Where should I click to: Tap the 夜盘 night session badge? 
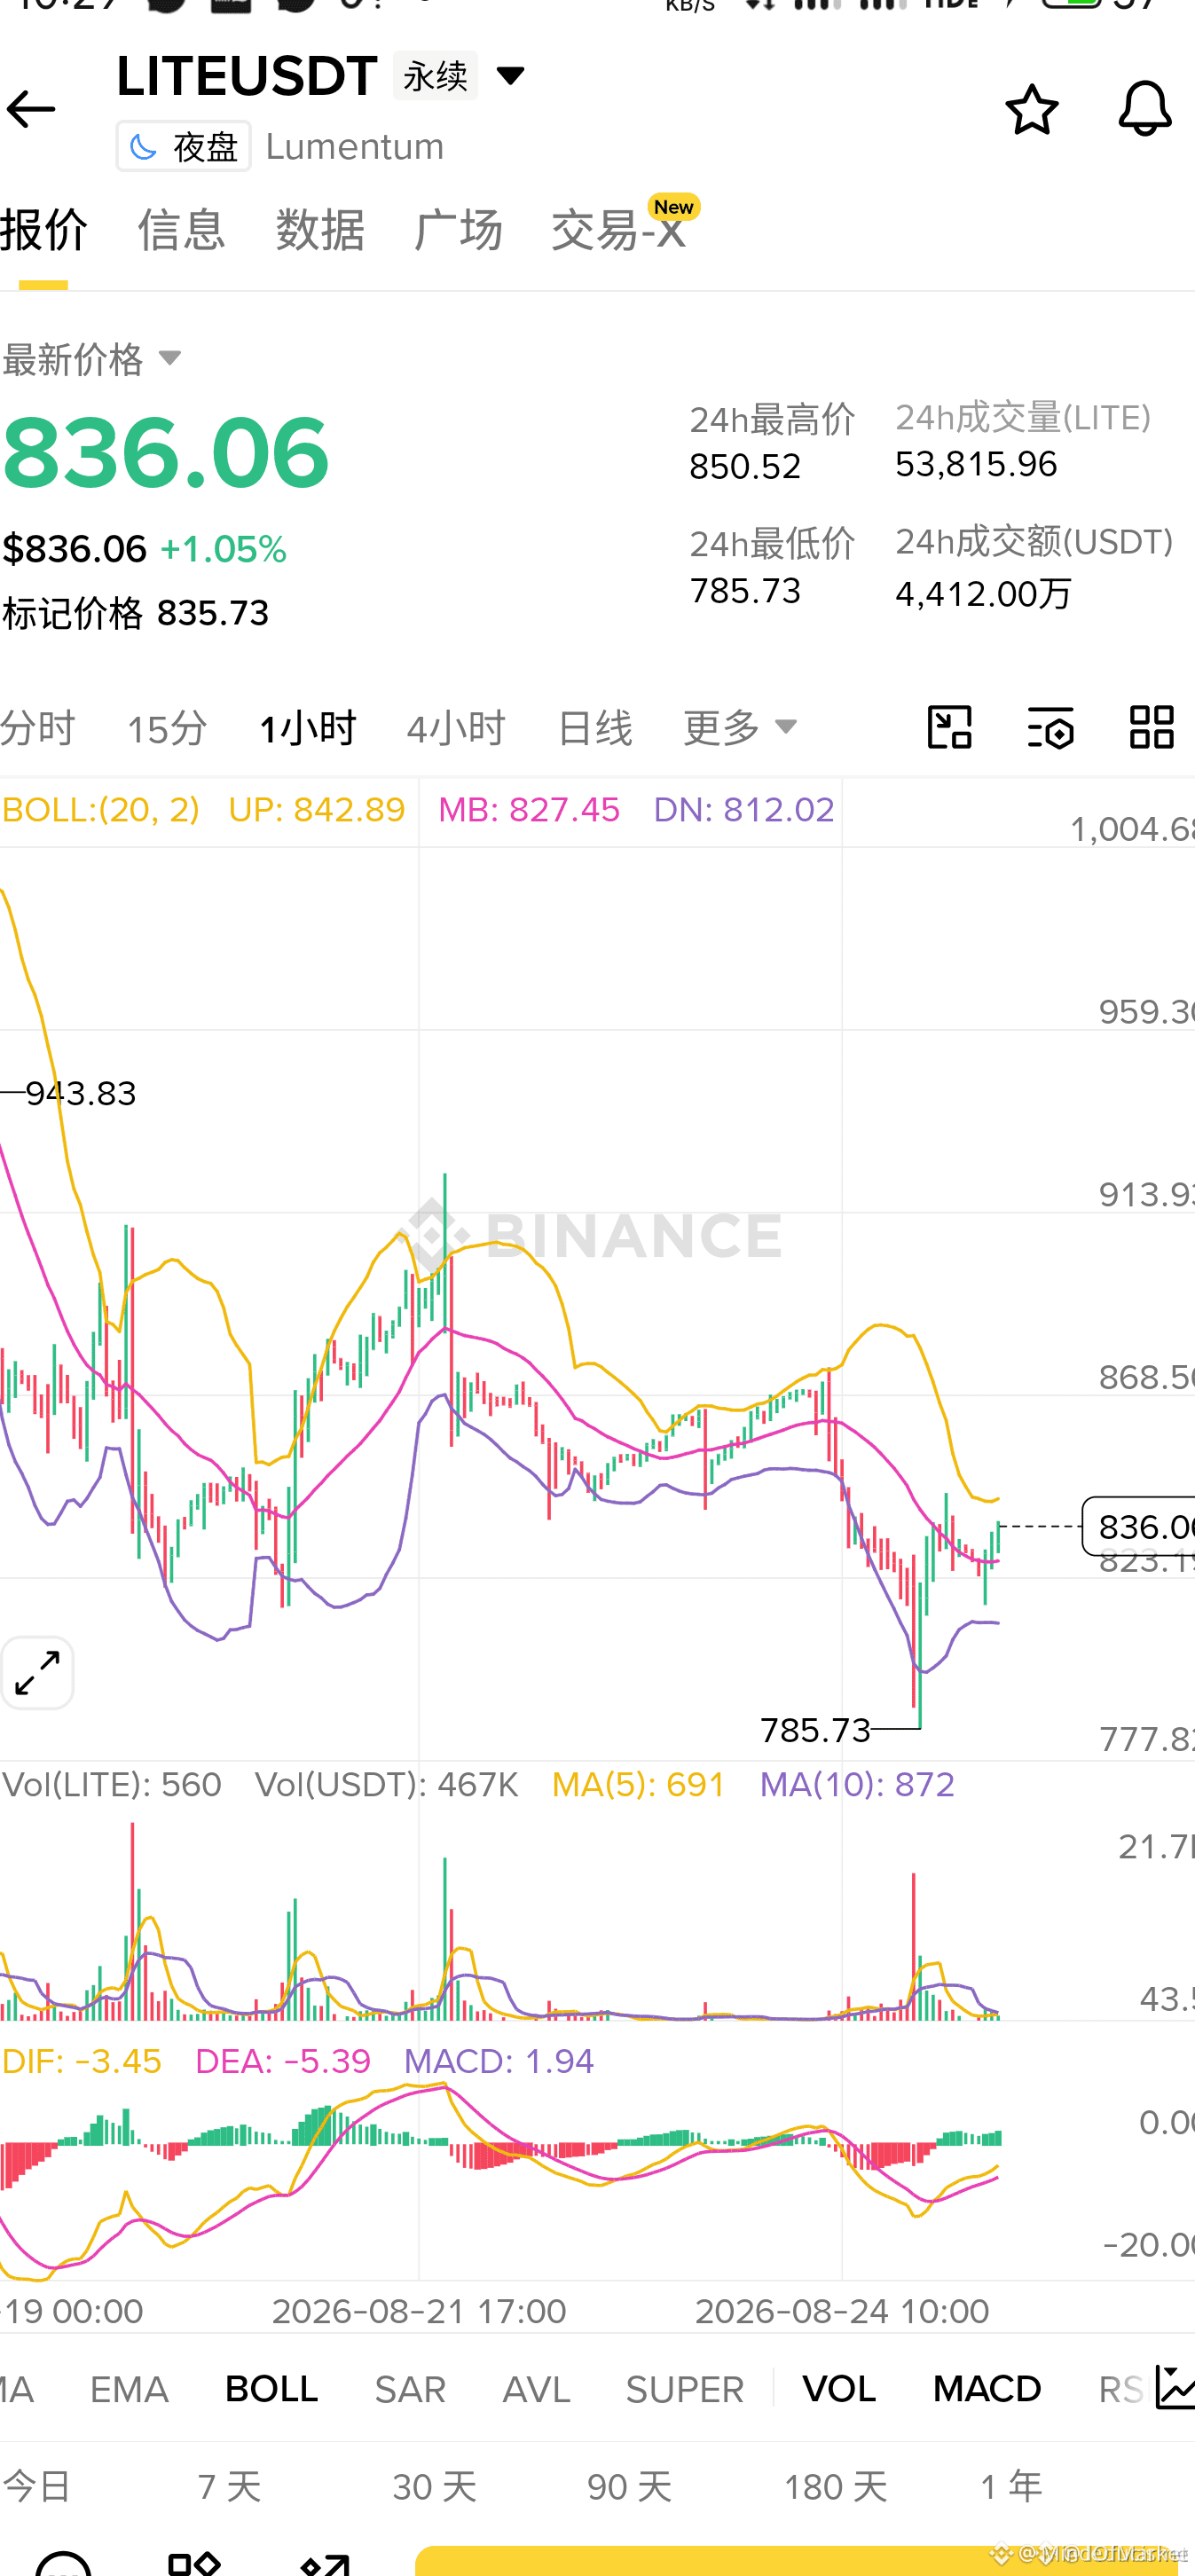click(x=184, y=146)
